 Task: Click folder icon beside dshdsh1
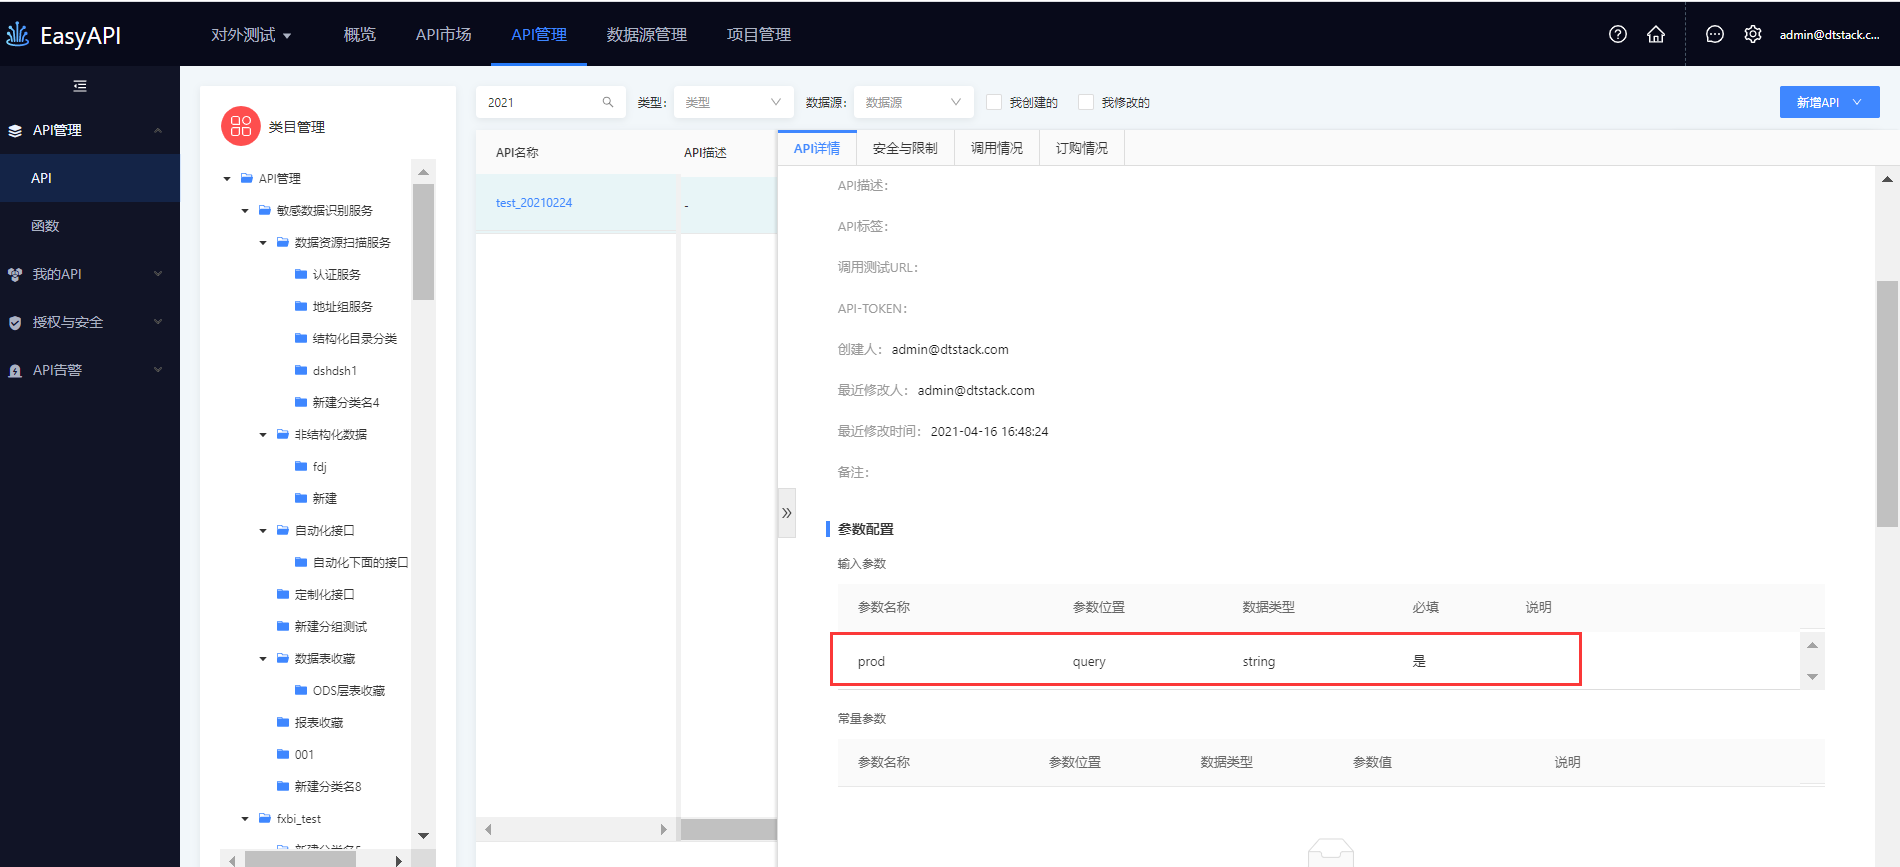tap(301, 370)
